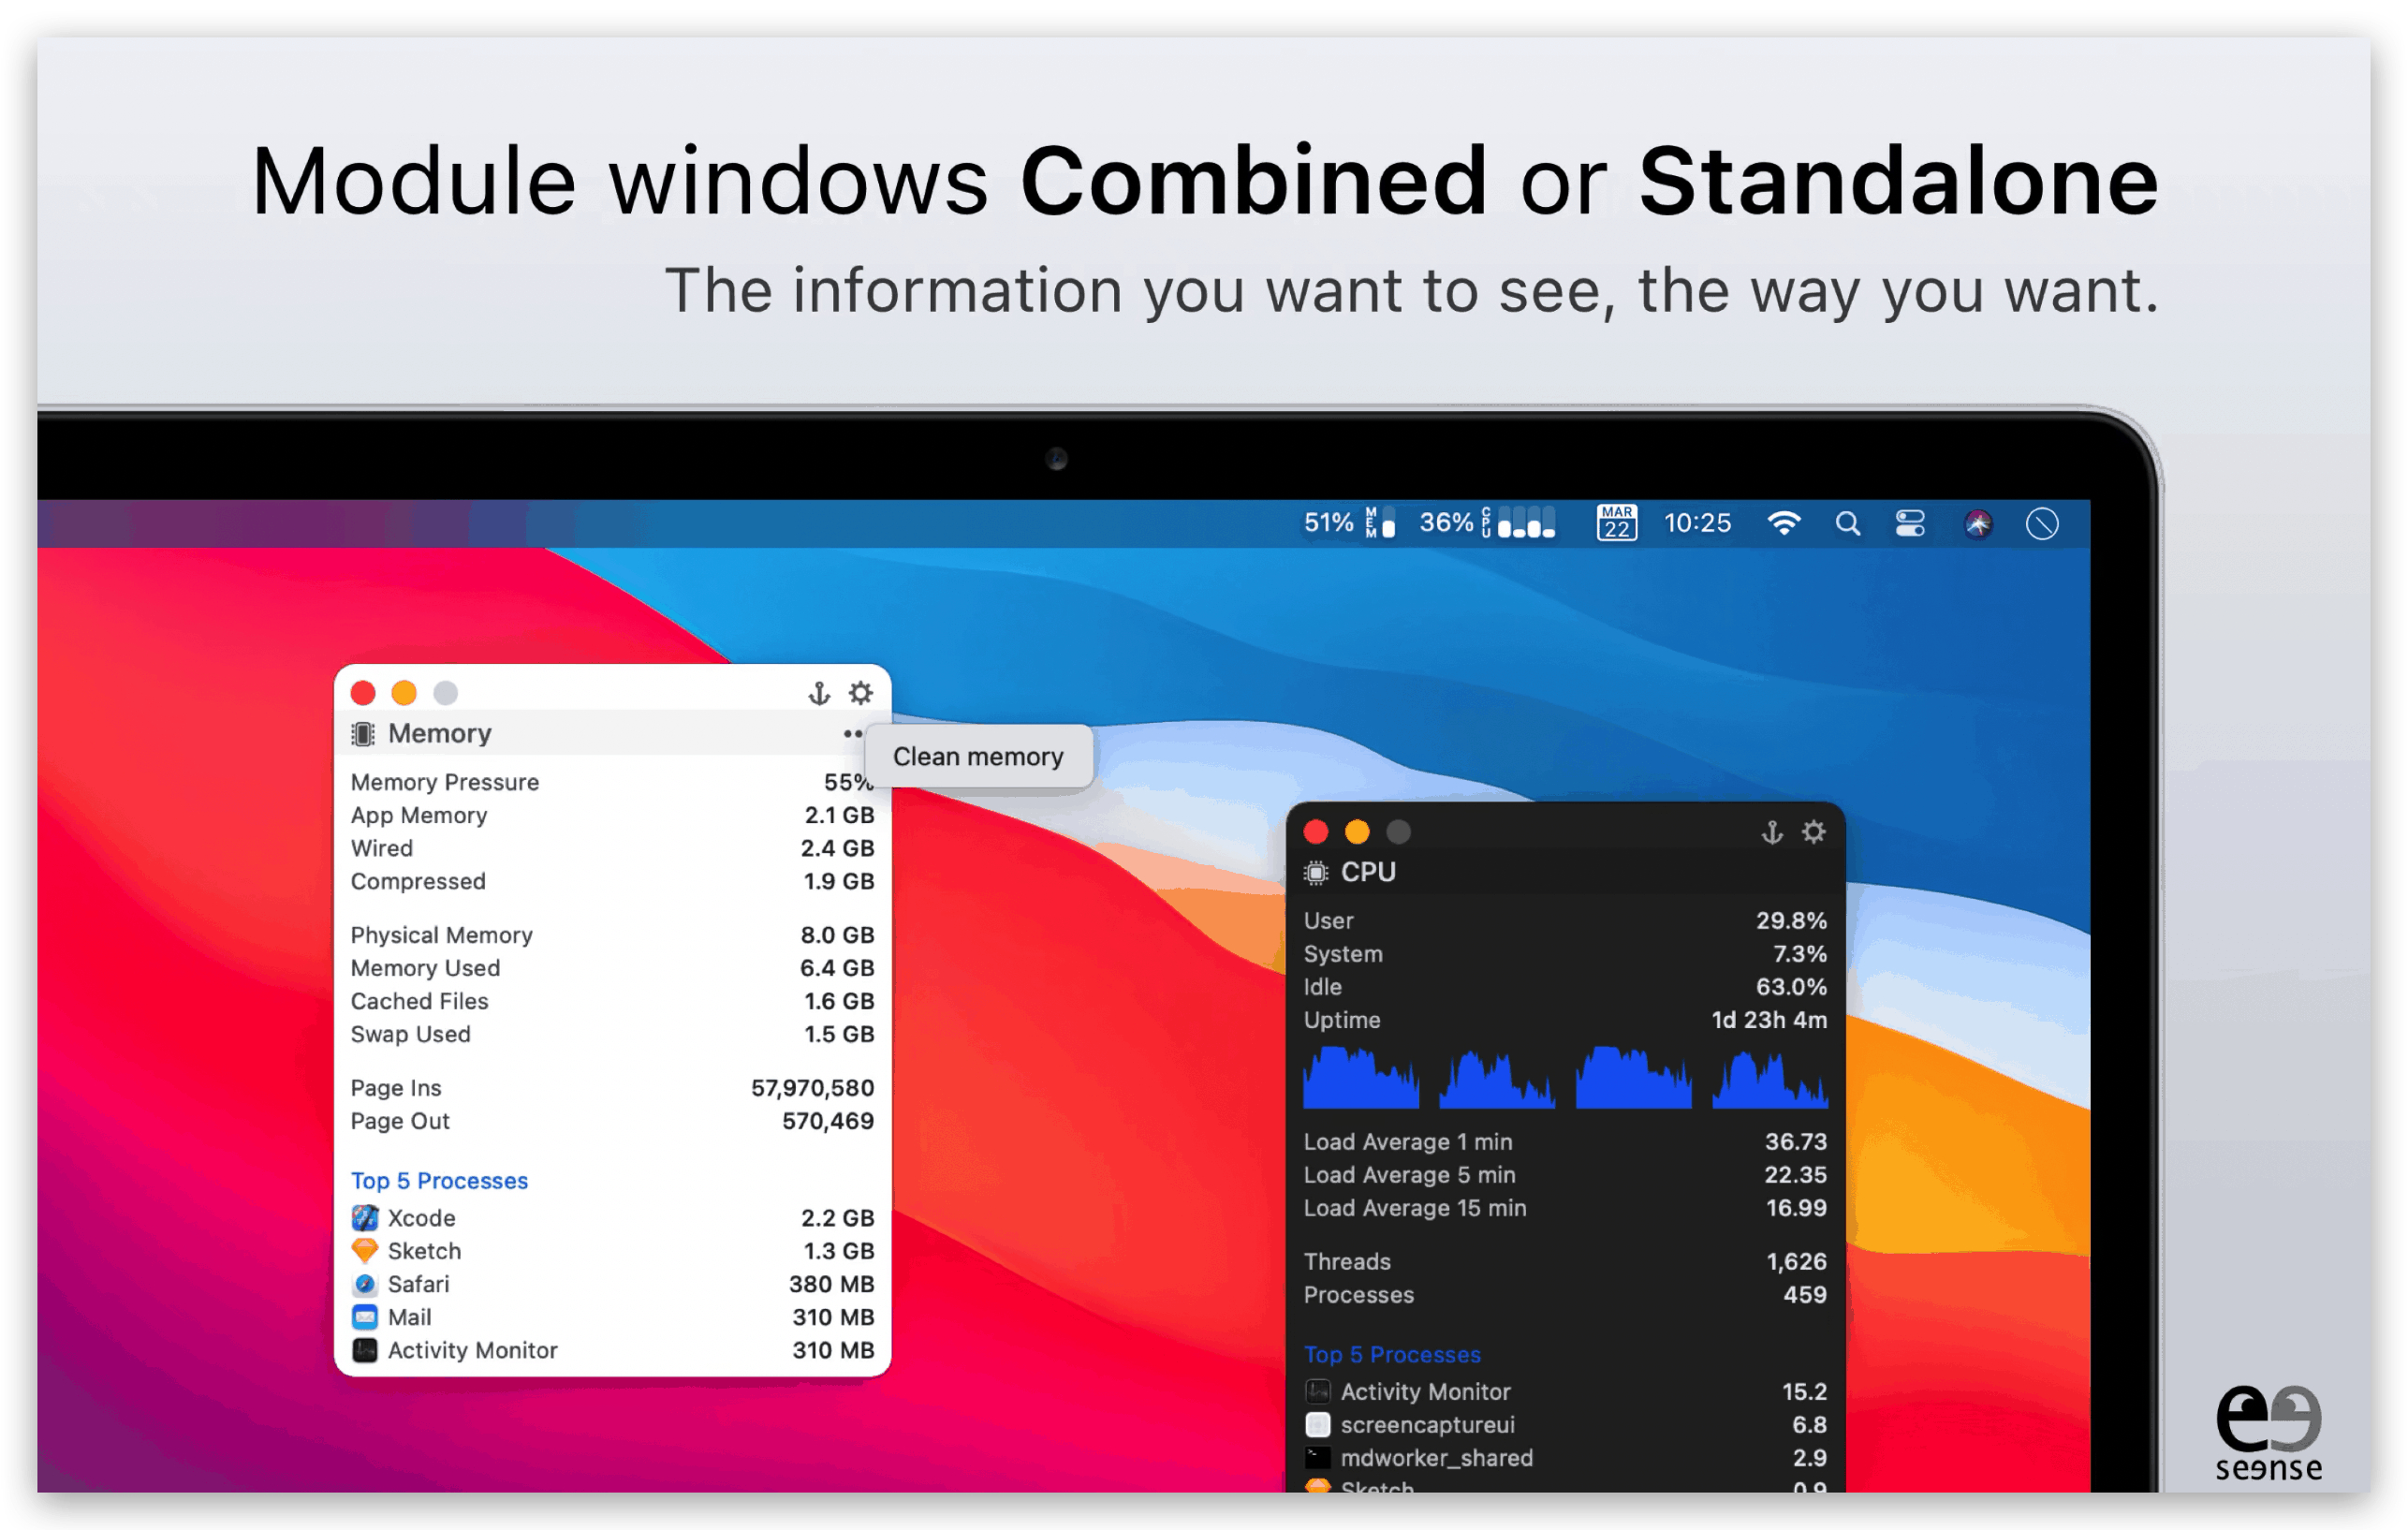
Task: Click Mail icon in Memory top processes
Action: pos(365,1317)
